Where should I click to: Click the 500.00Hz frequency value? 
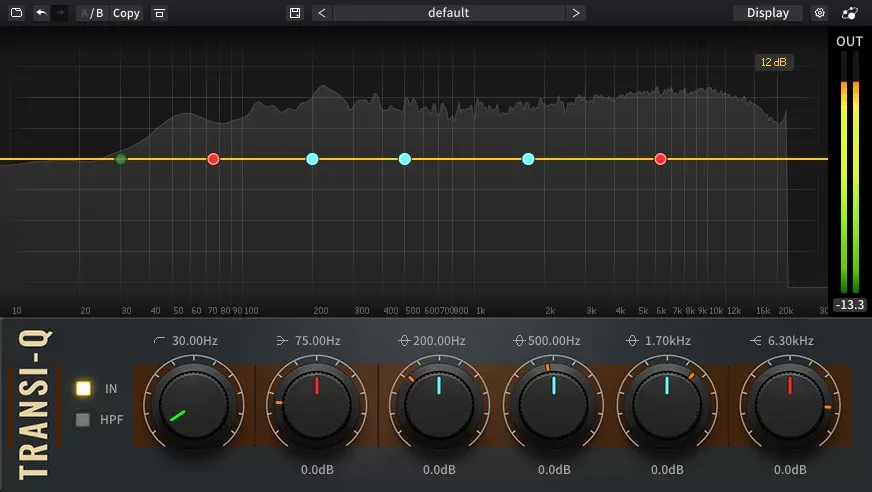(554, 341)
